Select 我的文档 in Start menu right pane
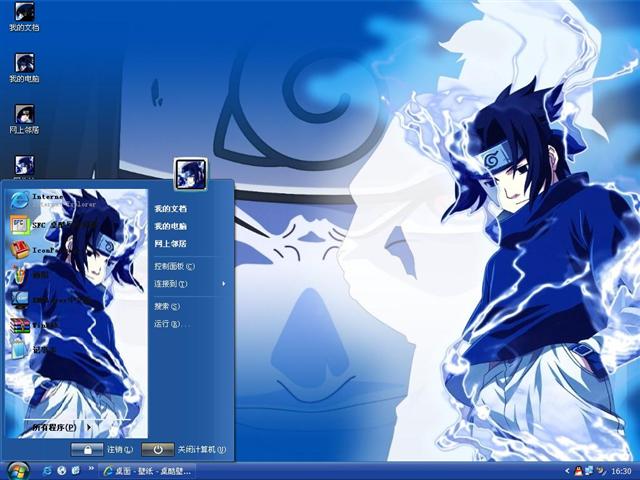The width and height of the screenshot is (640, 480). (x=171, y=209)
